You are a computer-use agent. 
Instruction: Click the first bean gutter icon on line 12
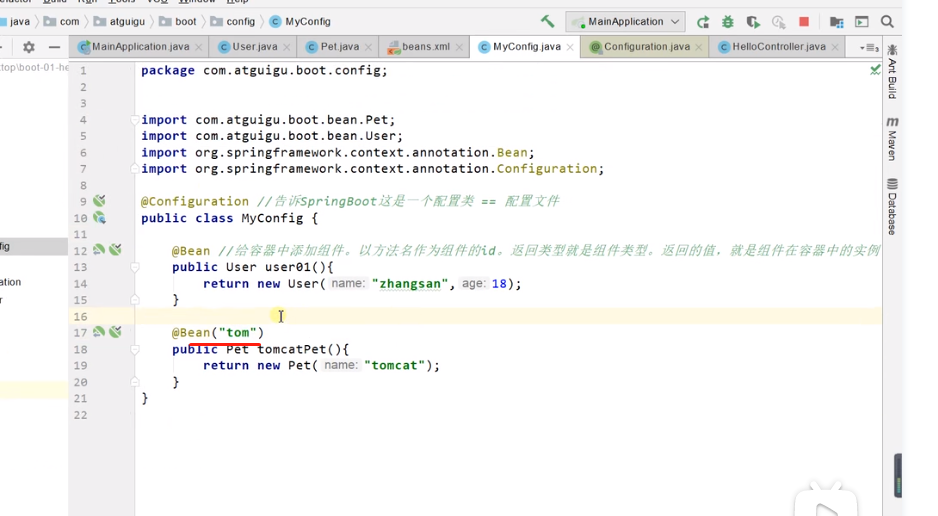tap(99, 250)
